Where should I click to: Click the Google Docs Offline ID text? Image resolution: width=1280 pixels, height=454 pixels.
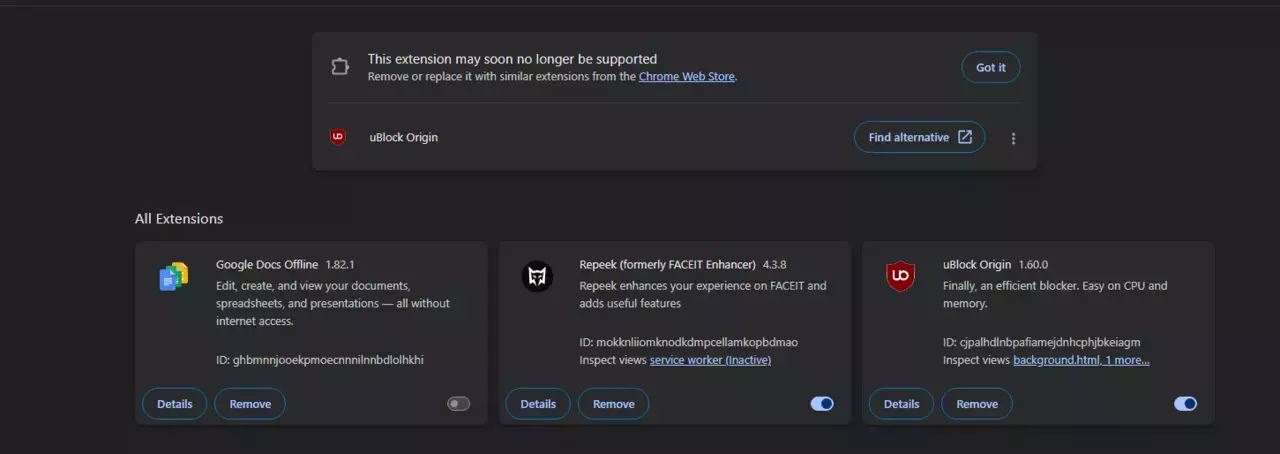pos(320,360)
